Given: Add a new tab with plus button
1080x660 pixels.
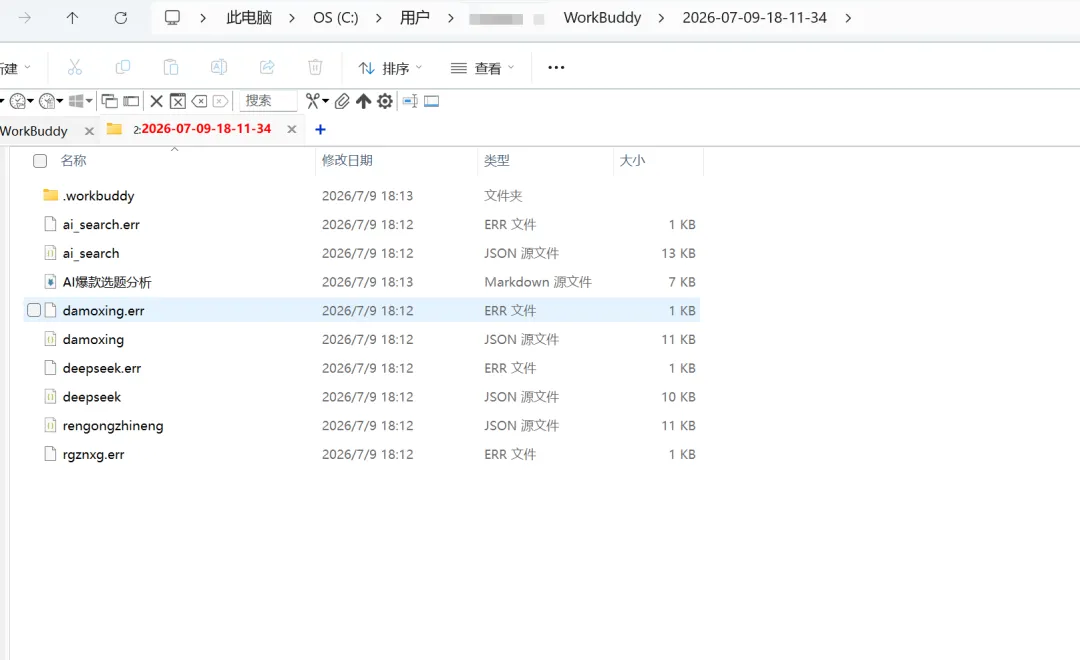Looking at the screenshot, I should pos(320,129).
